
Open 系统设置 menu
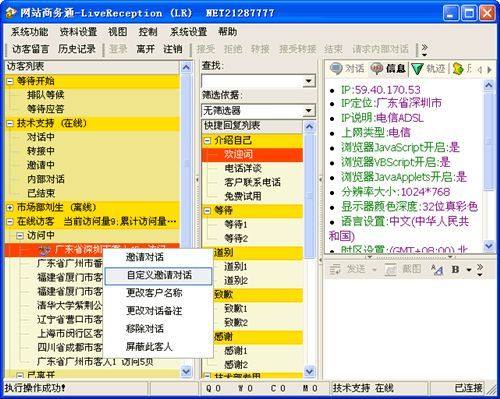[x=188, y=32]
